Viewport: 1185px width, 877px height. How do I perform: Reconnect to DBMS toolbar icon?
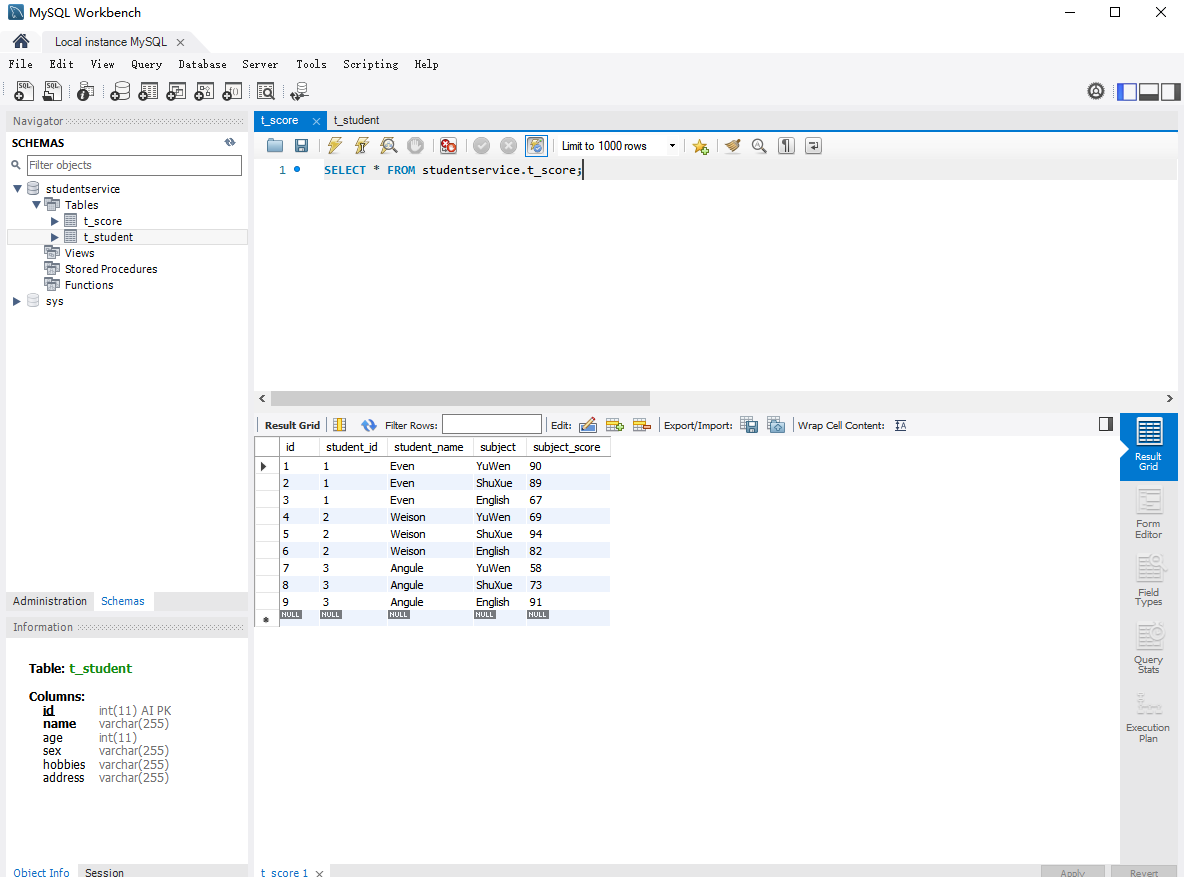pyautogui.click(x=299, y=91)
